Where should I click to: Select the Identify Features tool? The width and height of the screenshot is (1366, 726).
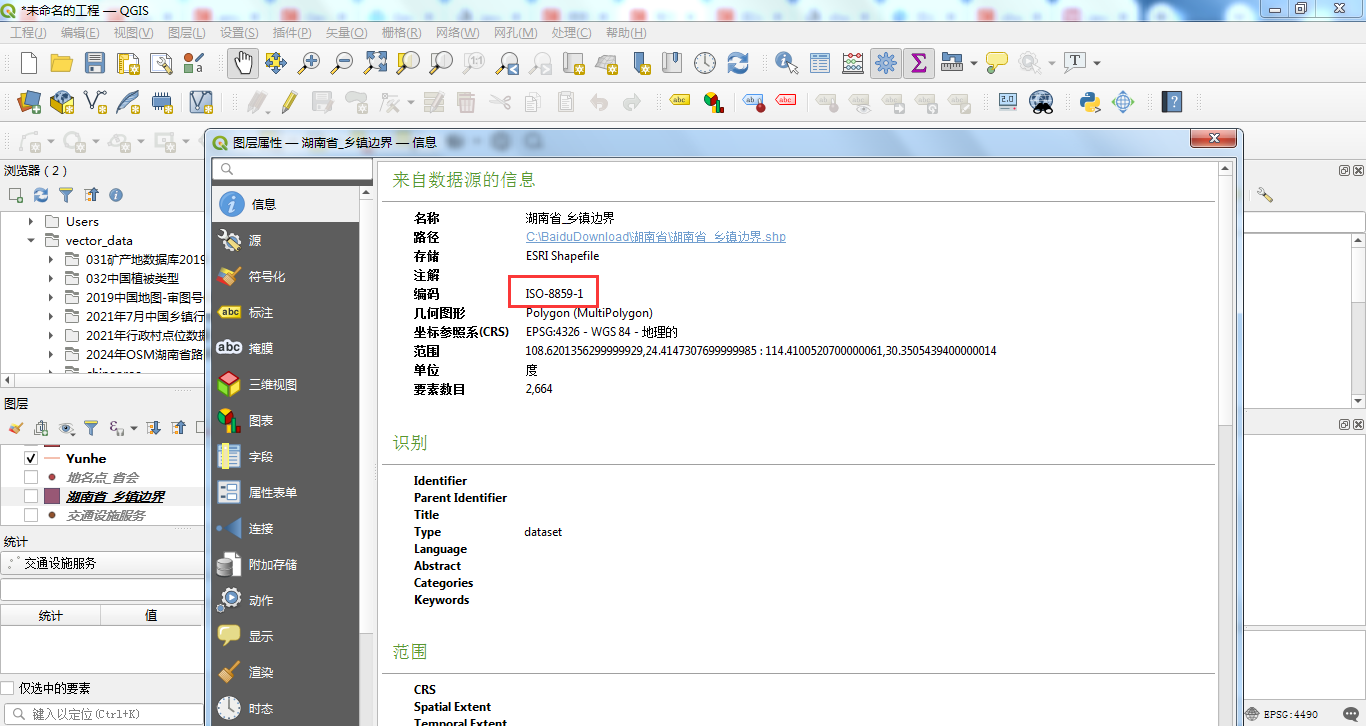pos(787,63)
